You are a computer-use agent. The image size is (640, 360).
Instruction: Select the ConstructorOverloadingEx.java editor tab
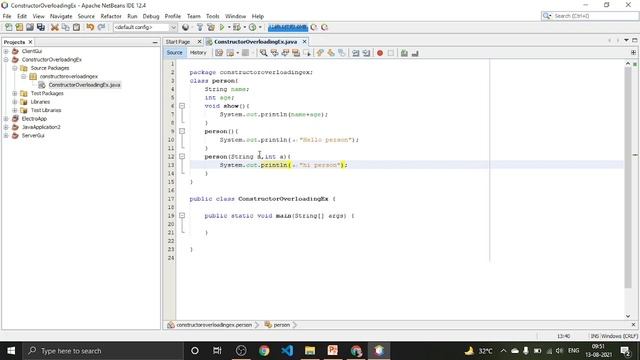tap(256, 42)
